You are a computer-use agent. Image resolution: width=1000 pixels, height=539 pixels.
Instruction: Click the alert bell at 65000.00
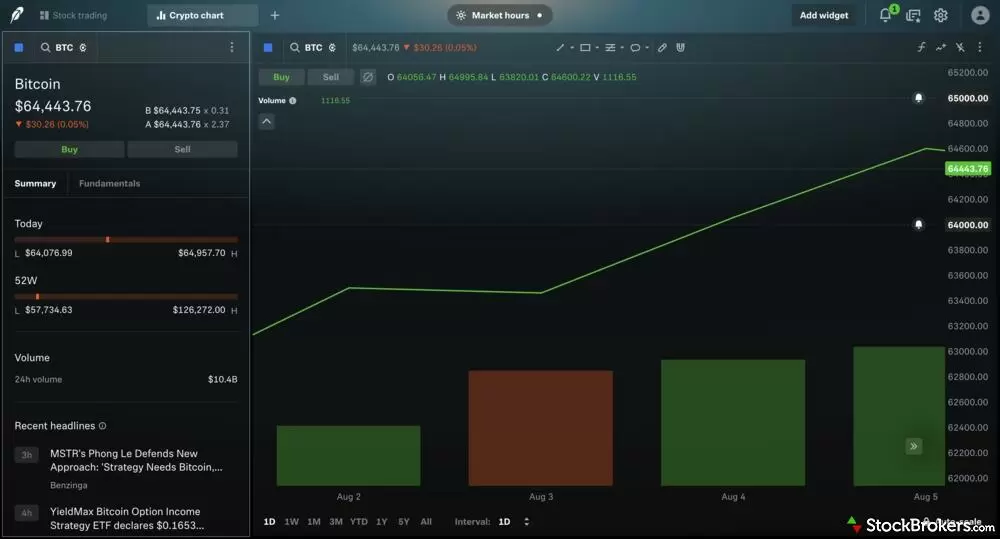click(x=918, y=98)
